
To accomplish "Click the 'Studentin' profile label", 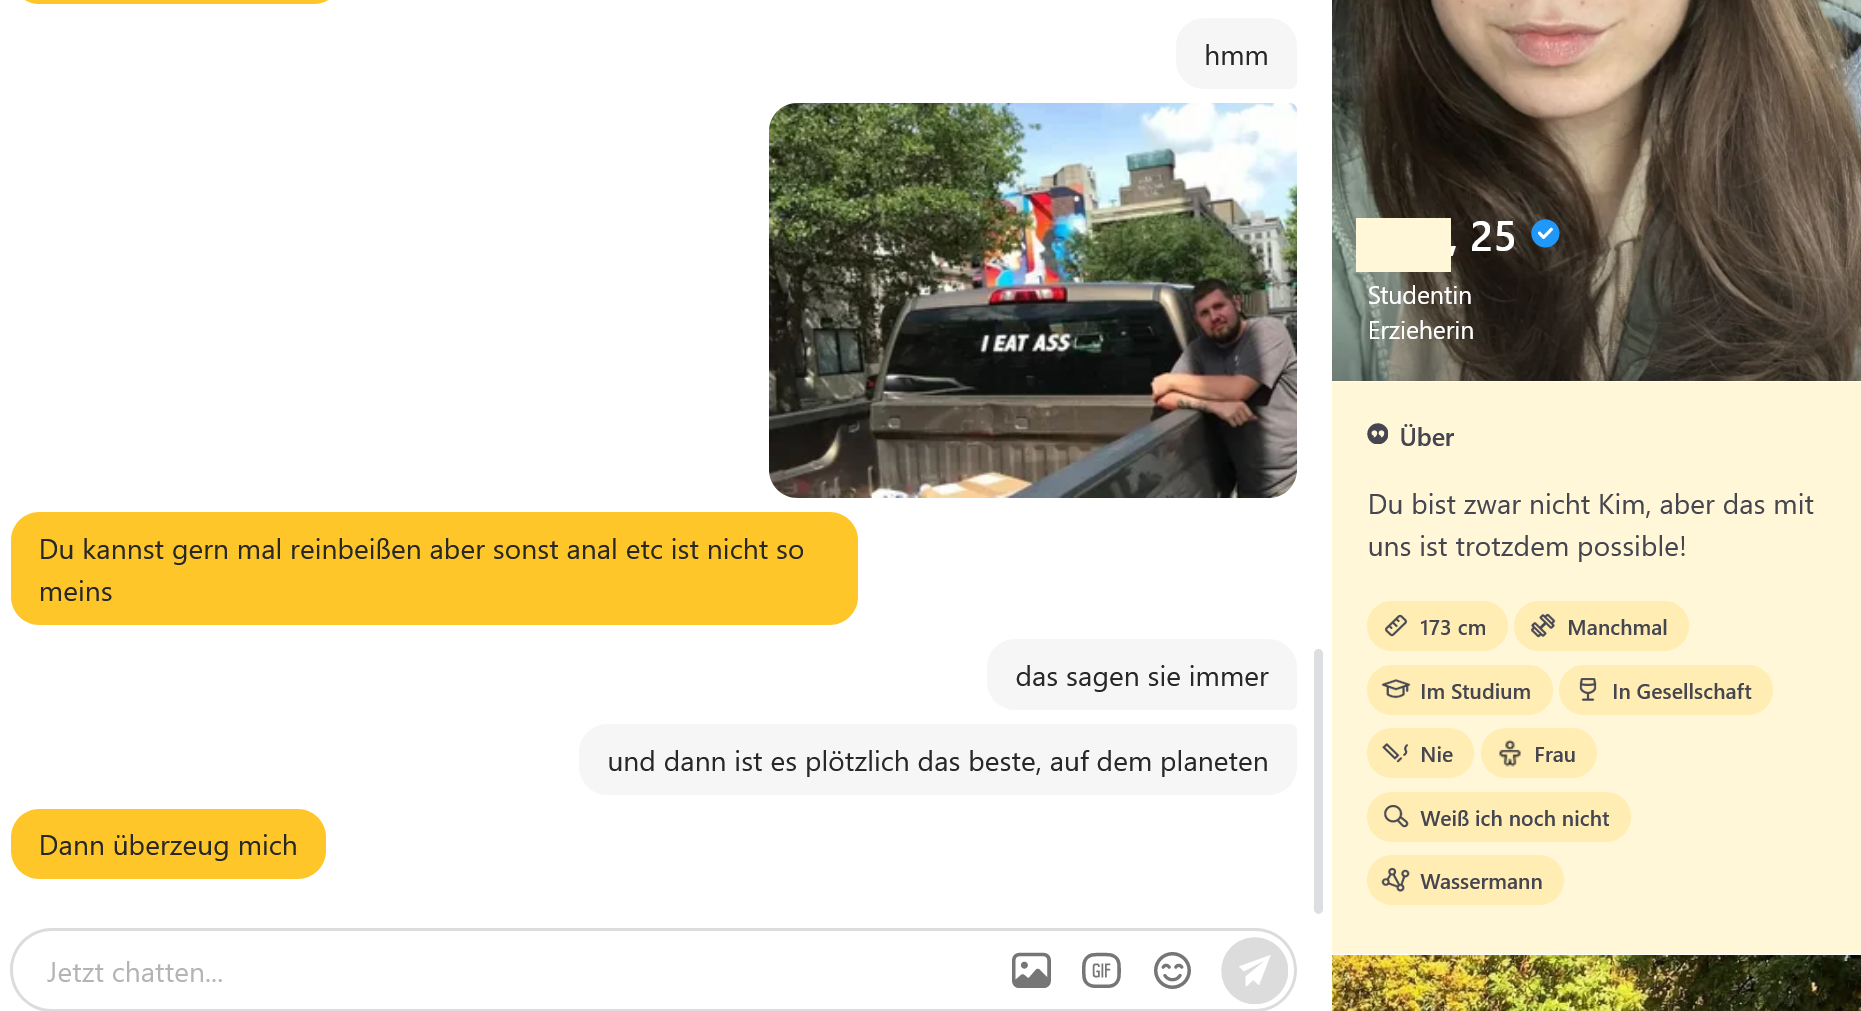I will click(1420, 295).
